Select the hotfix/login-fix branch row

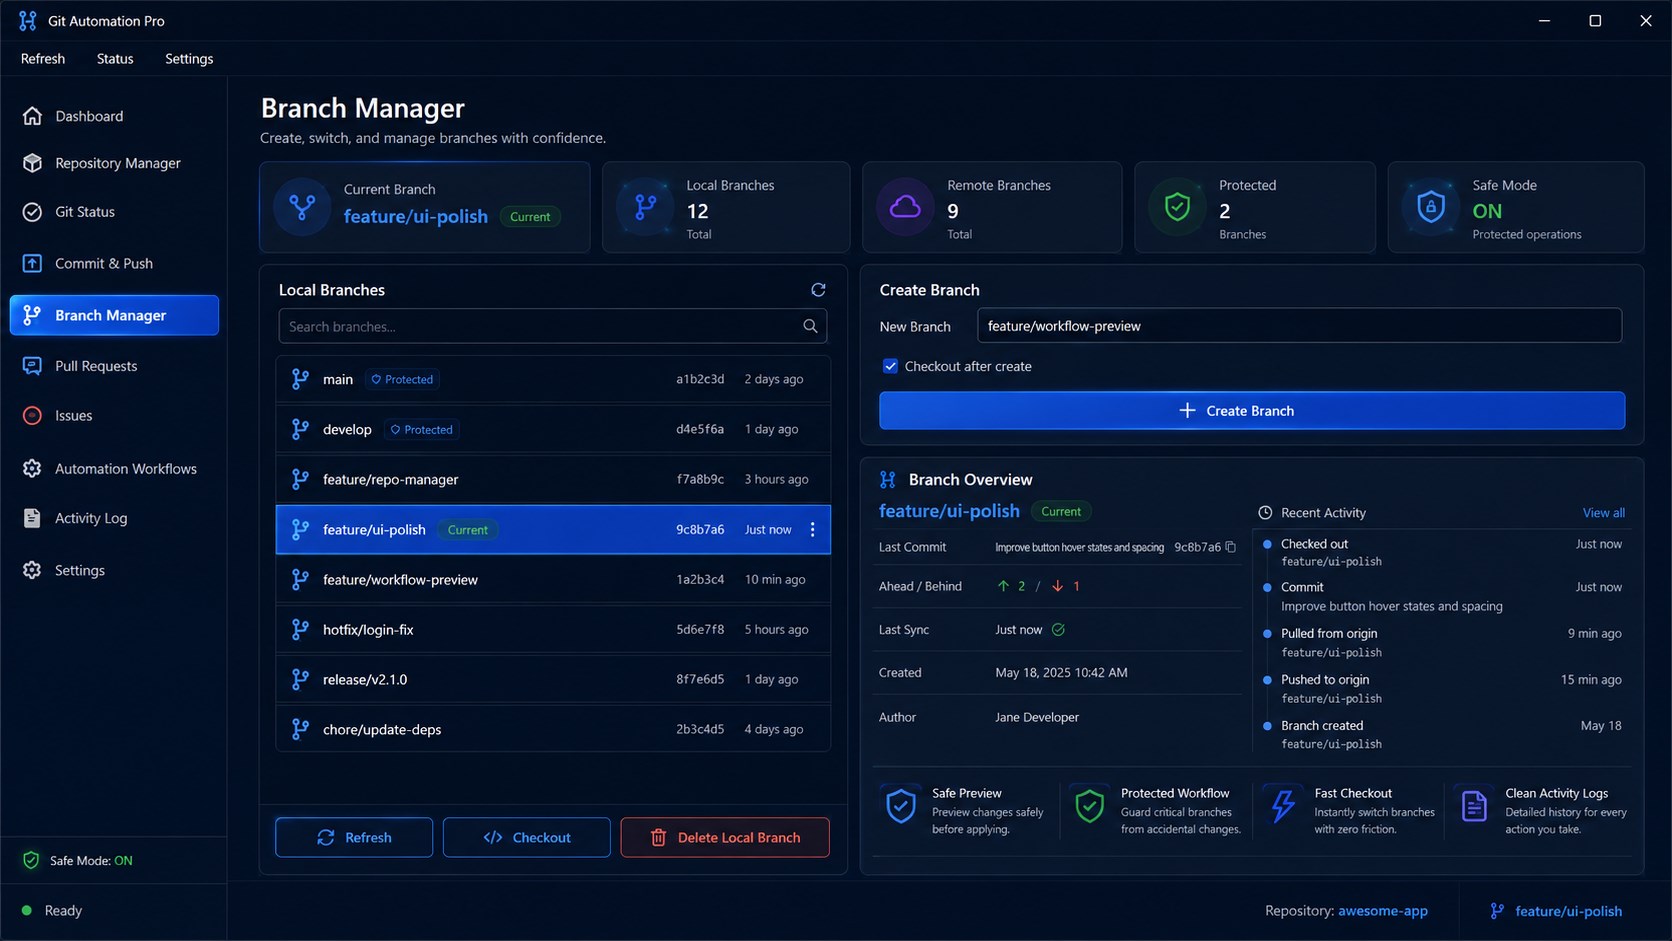[x=553, y=630]
